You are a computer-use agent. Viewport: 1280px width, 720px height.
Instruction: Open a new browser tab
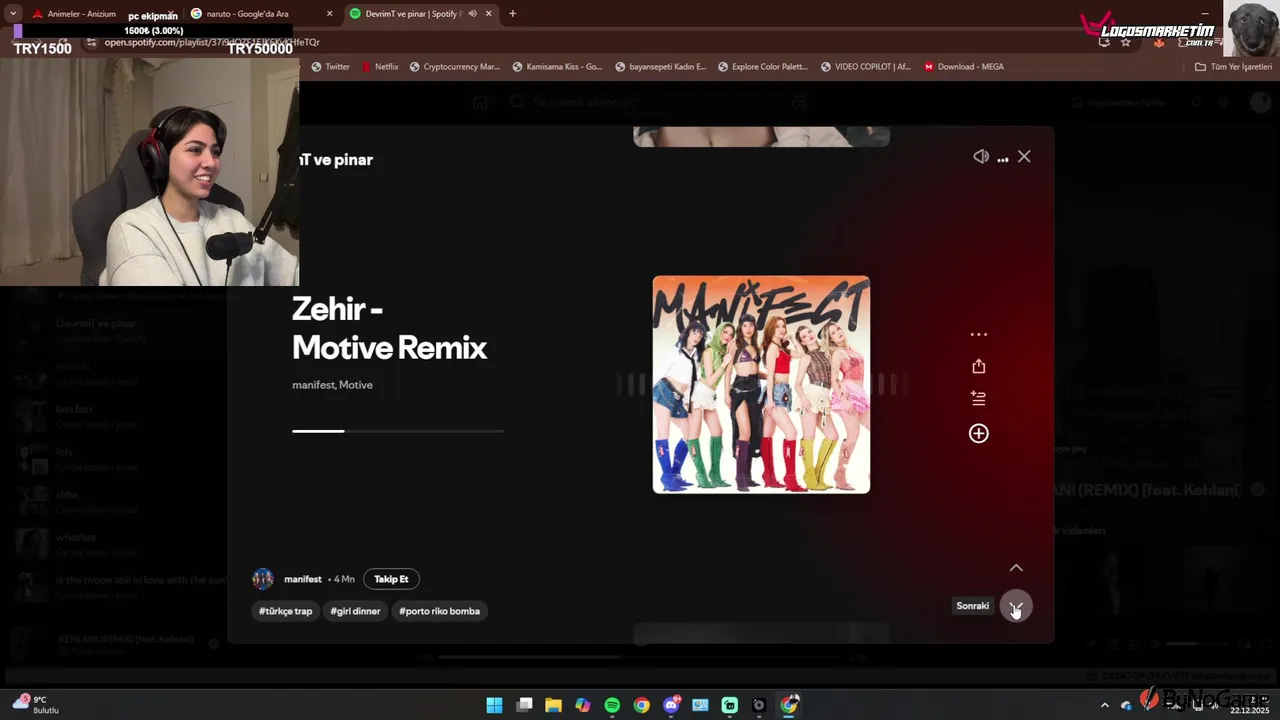(x=513, y=14)
